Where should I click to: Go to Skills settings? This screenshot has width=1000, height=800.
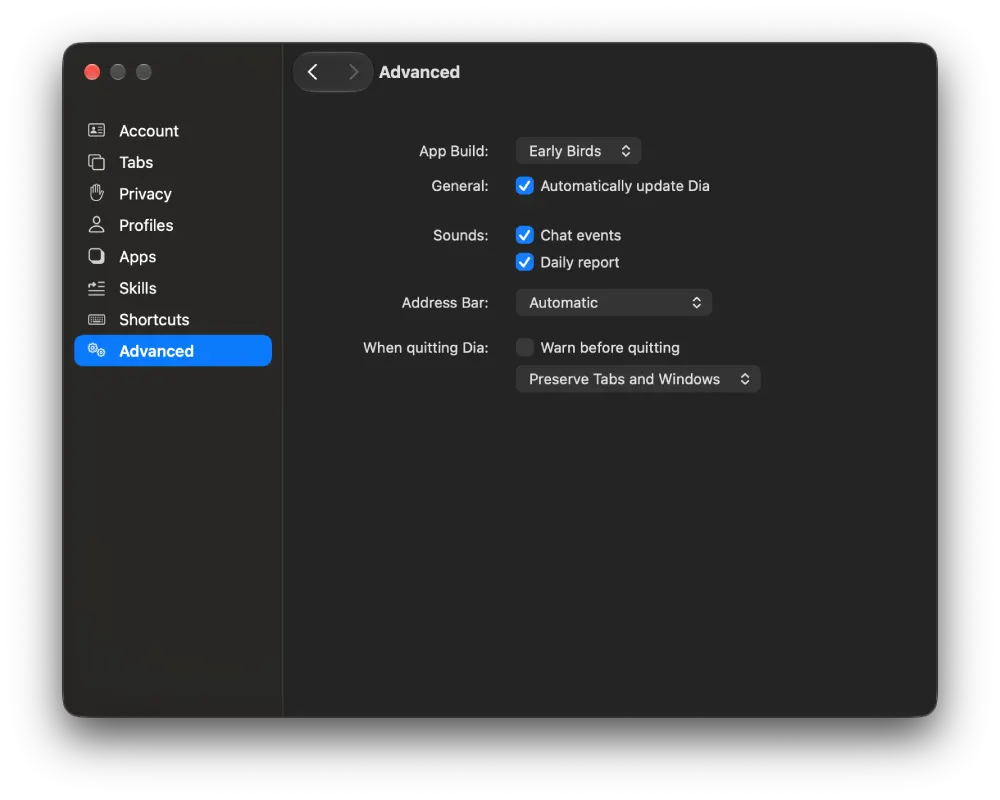(173, 288)
